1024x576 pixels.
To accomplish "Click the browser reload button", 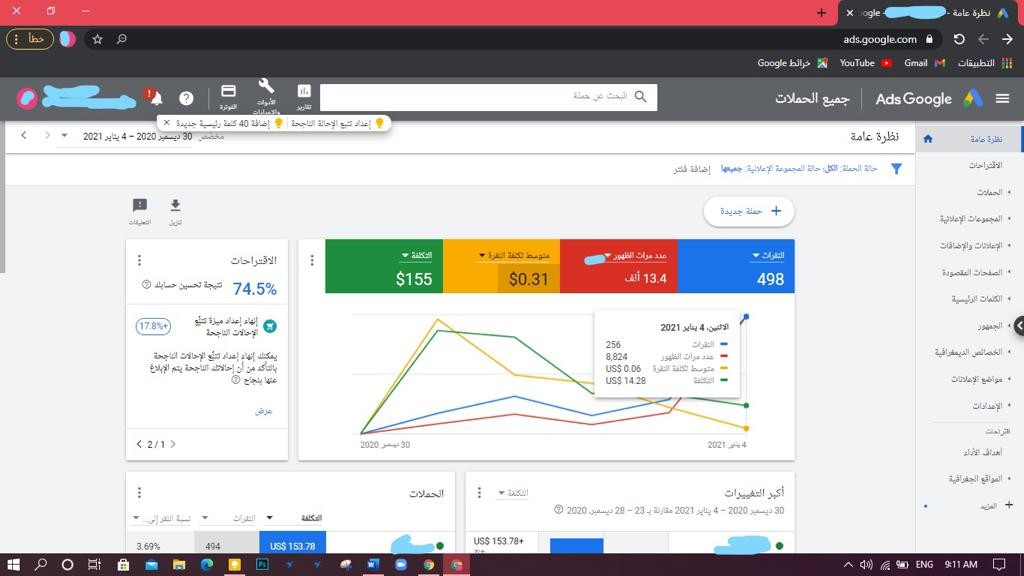I will click(x=959, y=39).
